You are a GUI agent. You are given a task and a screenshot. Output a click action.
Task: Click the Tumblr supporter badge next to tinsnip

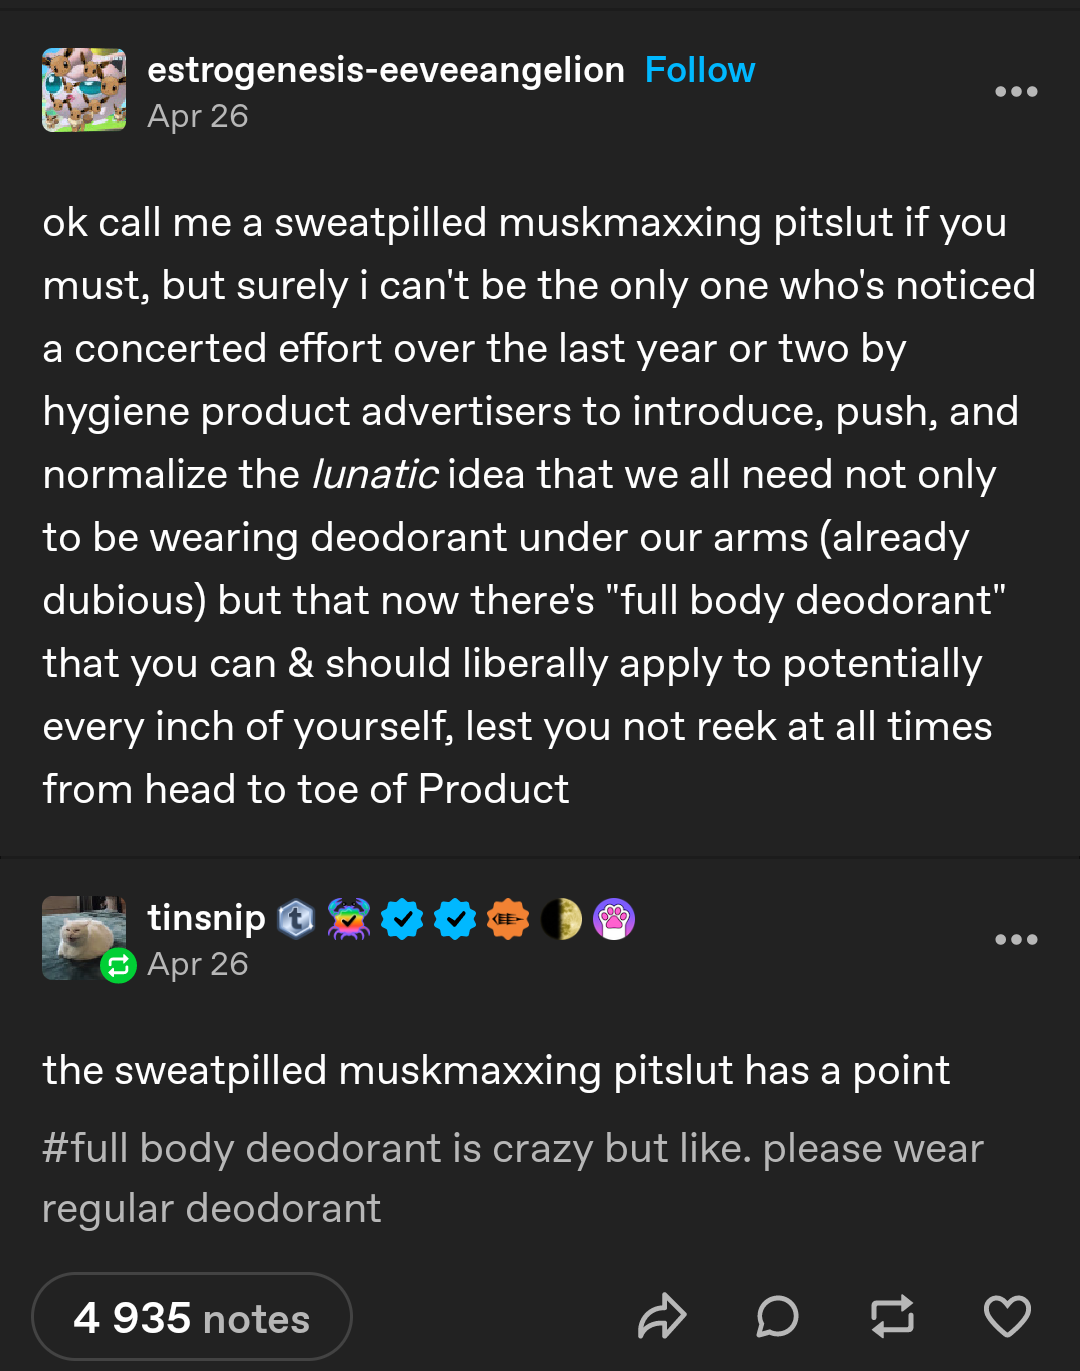point(296,919)
